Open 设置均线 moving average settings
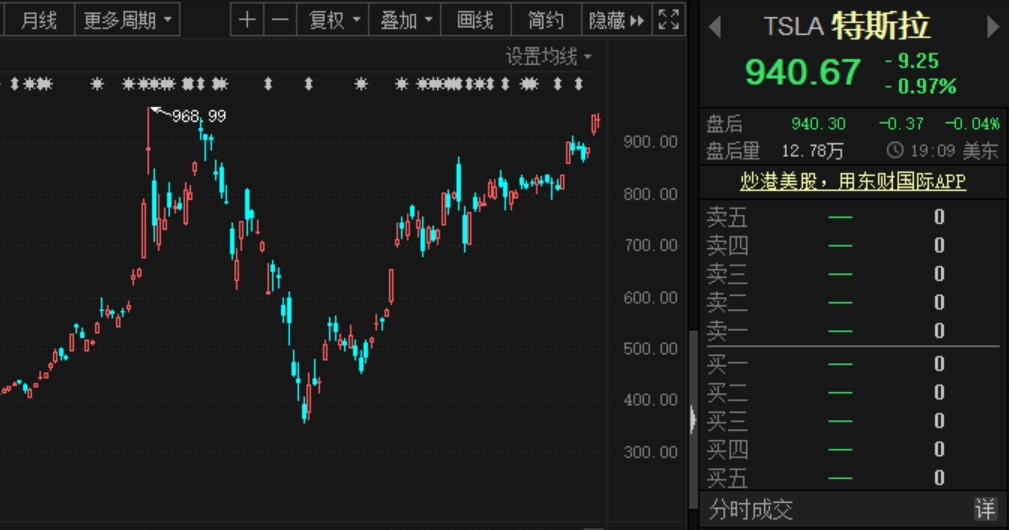Screen dimensions: 1009x530 (548, 57)
